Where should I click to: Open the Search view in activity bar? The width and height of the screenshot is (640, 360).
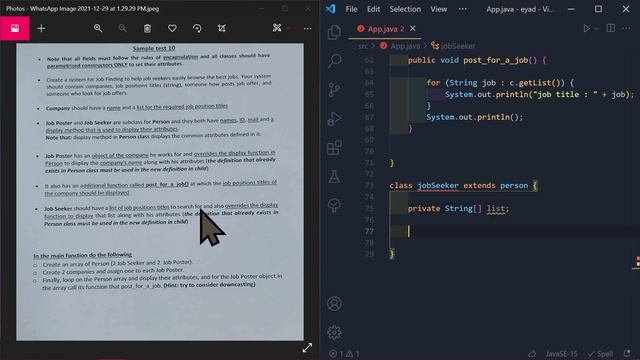point(334,61)
